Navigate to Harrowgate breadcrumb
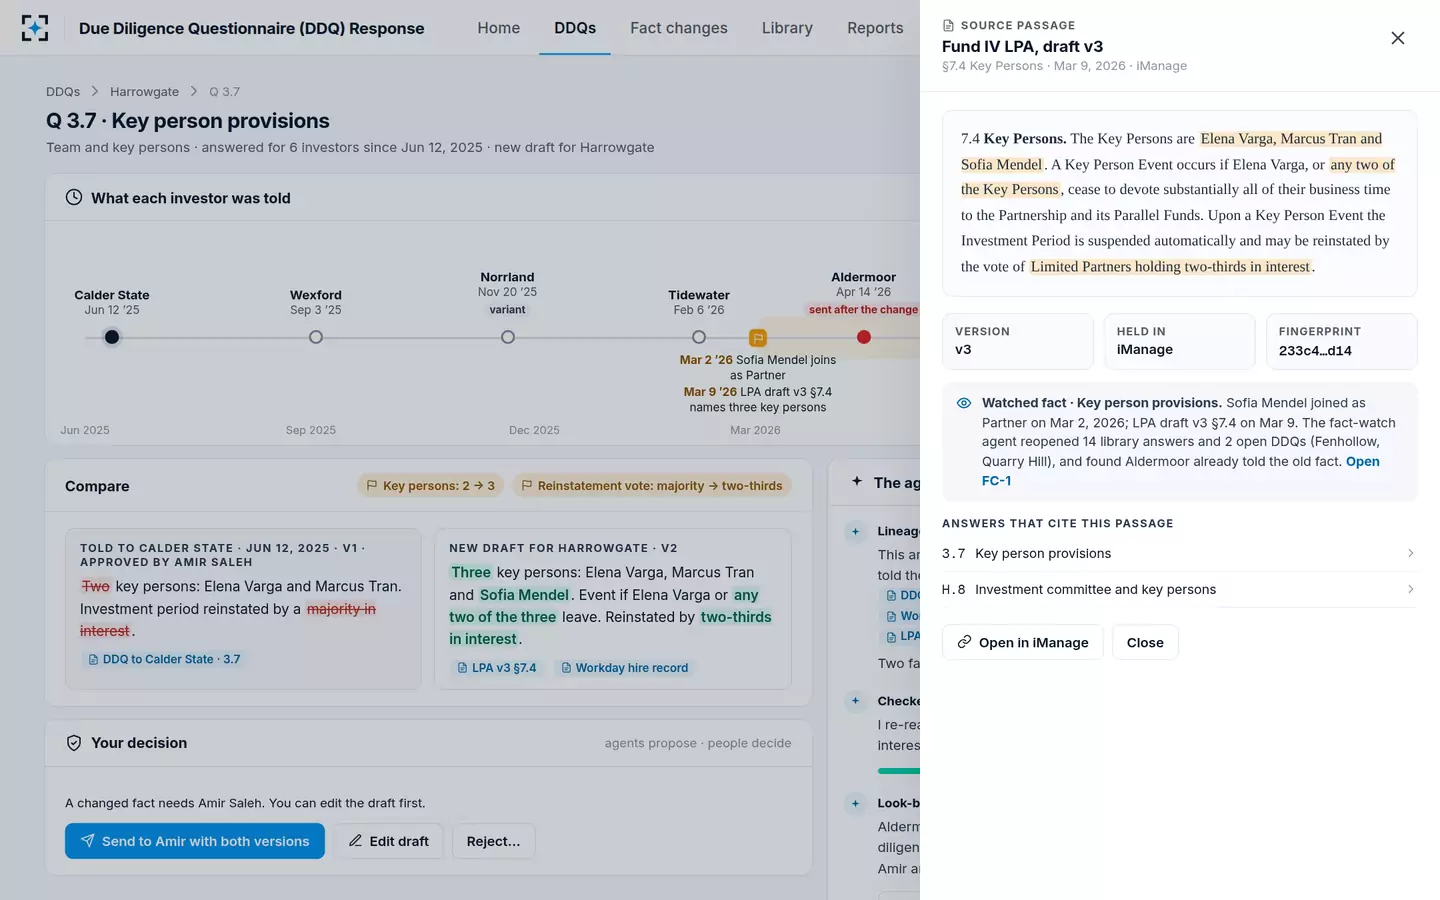Screen dimensions: 1440x900 point(144,91)
